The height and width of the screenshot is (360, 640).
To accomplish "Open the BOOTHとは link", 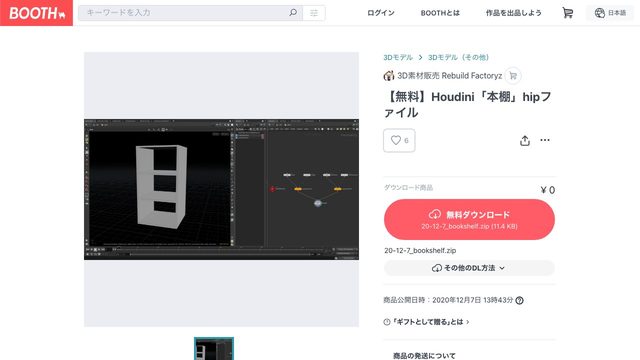I will 440,13.
